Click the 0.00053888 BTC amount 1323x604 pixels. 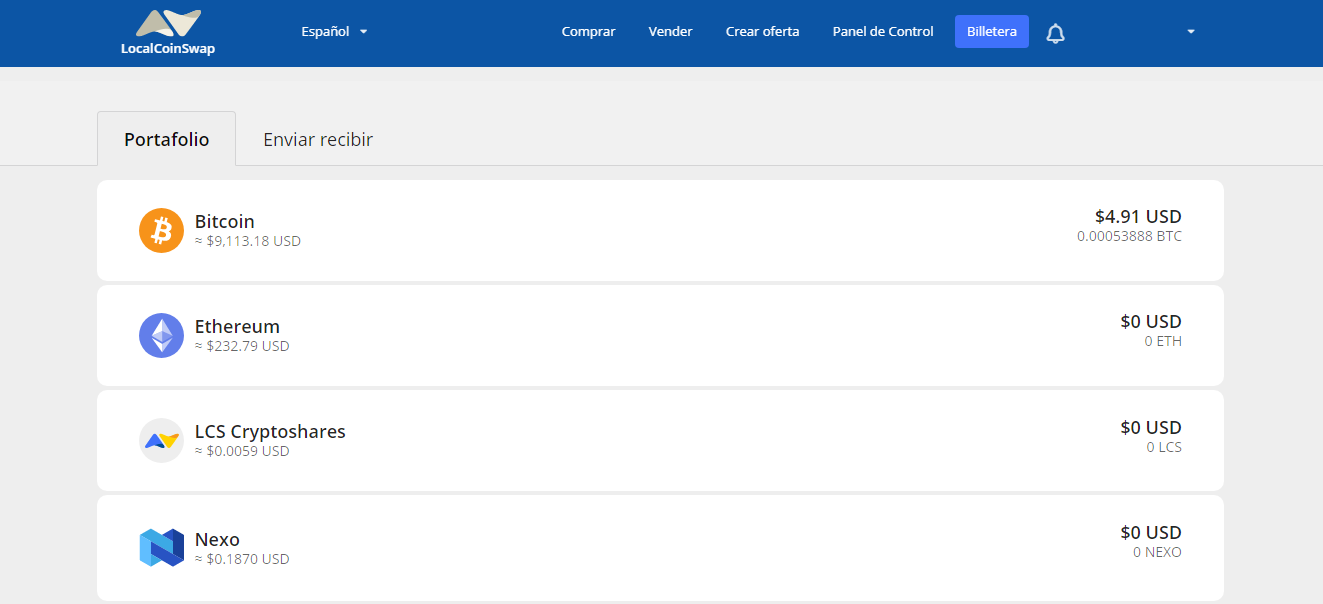(1129, 237)
